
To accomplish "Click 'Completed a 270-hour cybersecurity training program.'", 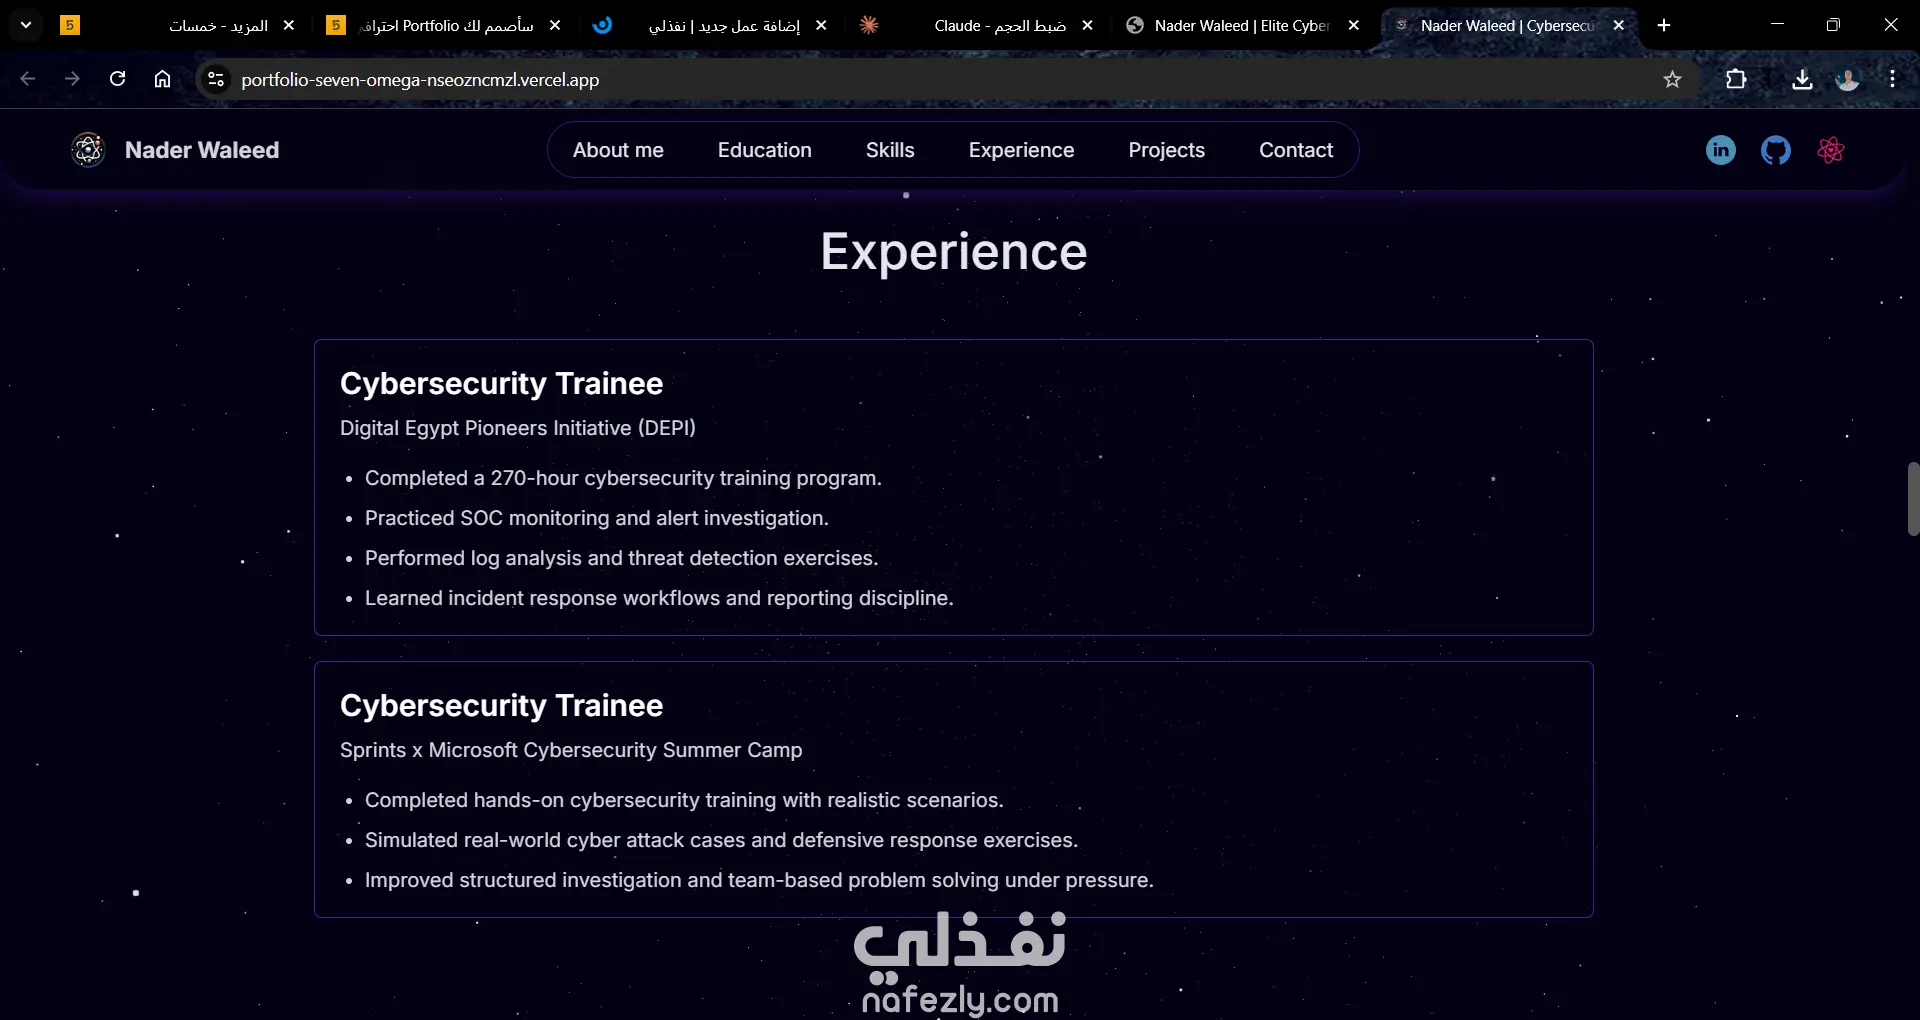I will point(623,478).
